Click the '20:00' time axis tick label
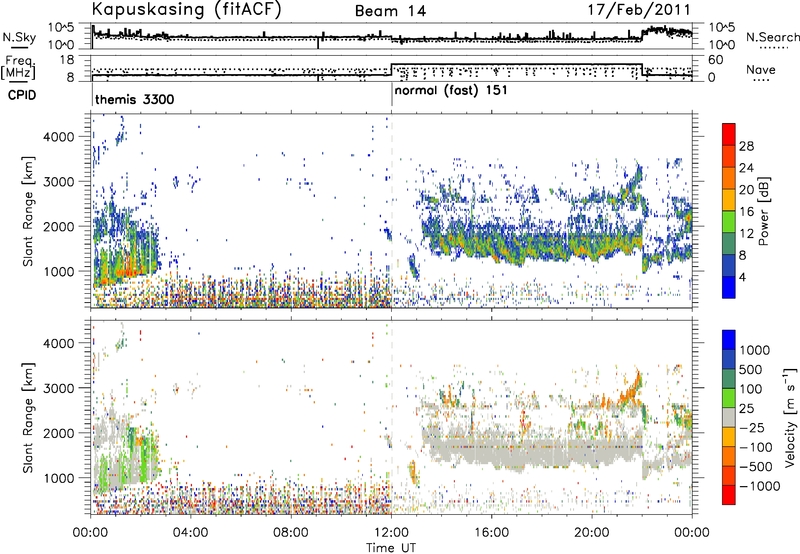This screenshot has width=800, height=554. [x=592, y=533]
